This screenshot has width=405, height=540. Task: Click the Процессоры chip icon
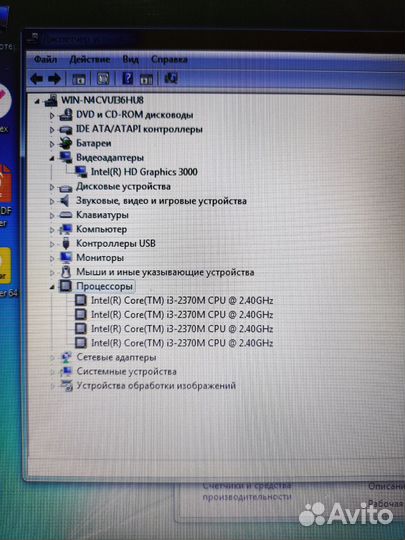click(x=65, y=286)
